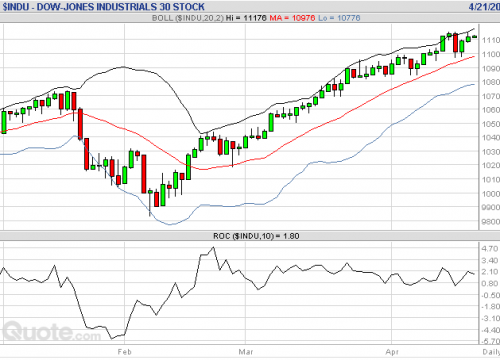
Task: Click the Bollinger "Hi = 11176" value
Action: 246,18
